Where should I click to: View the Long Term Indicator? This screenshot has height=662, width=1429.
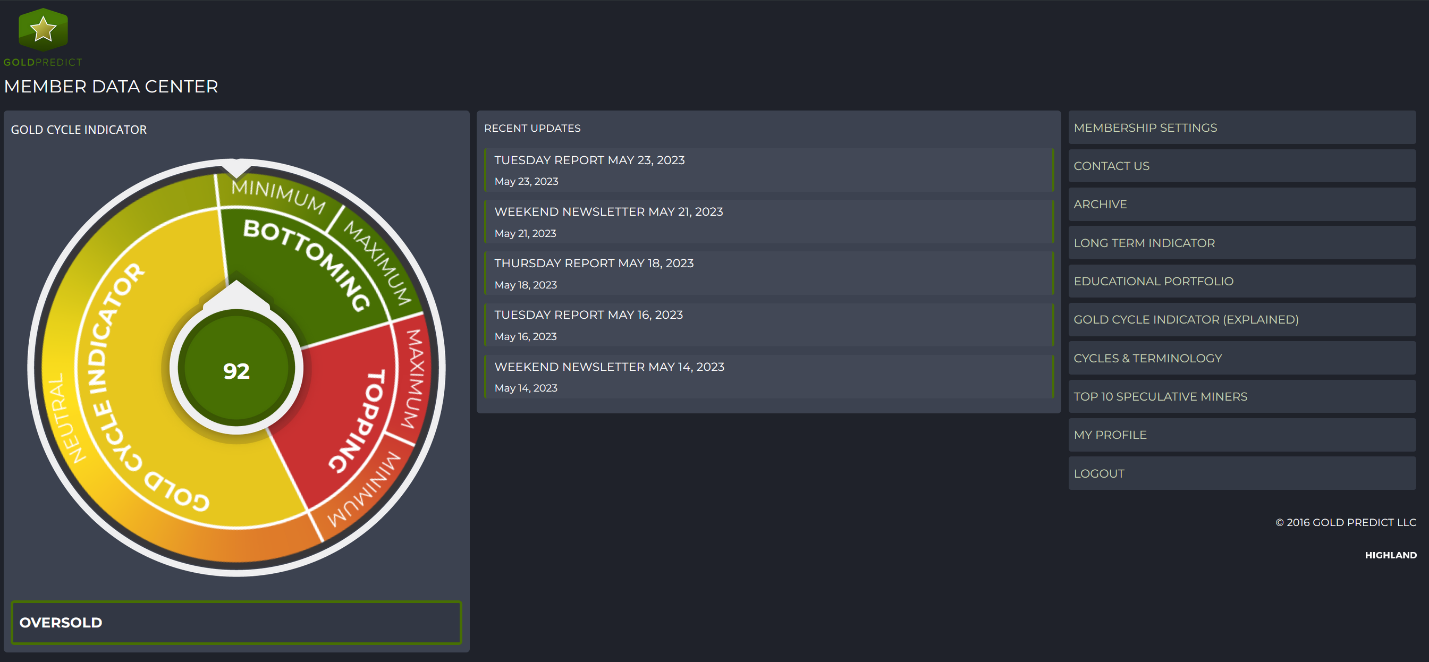click(1144, 243)
